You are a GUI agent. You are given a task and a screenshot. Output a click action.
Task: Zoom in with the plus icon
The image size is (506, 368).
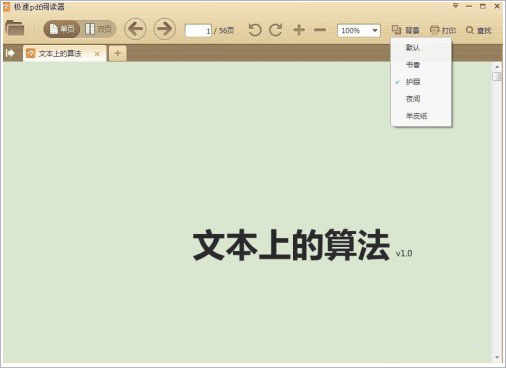point(299,30)
